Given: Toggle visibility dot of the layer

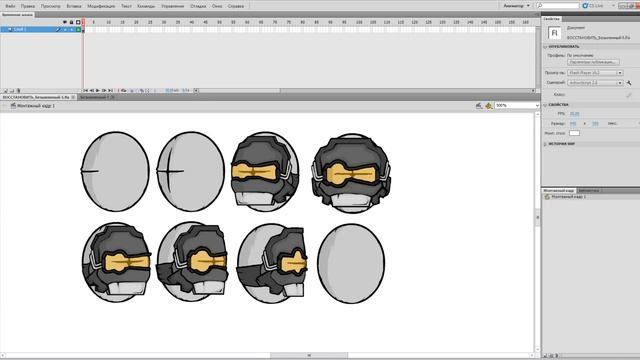Looking at the screenshot, I should (x=65, y=29).
